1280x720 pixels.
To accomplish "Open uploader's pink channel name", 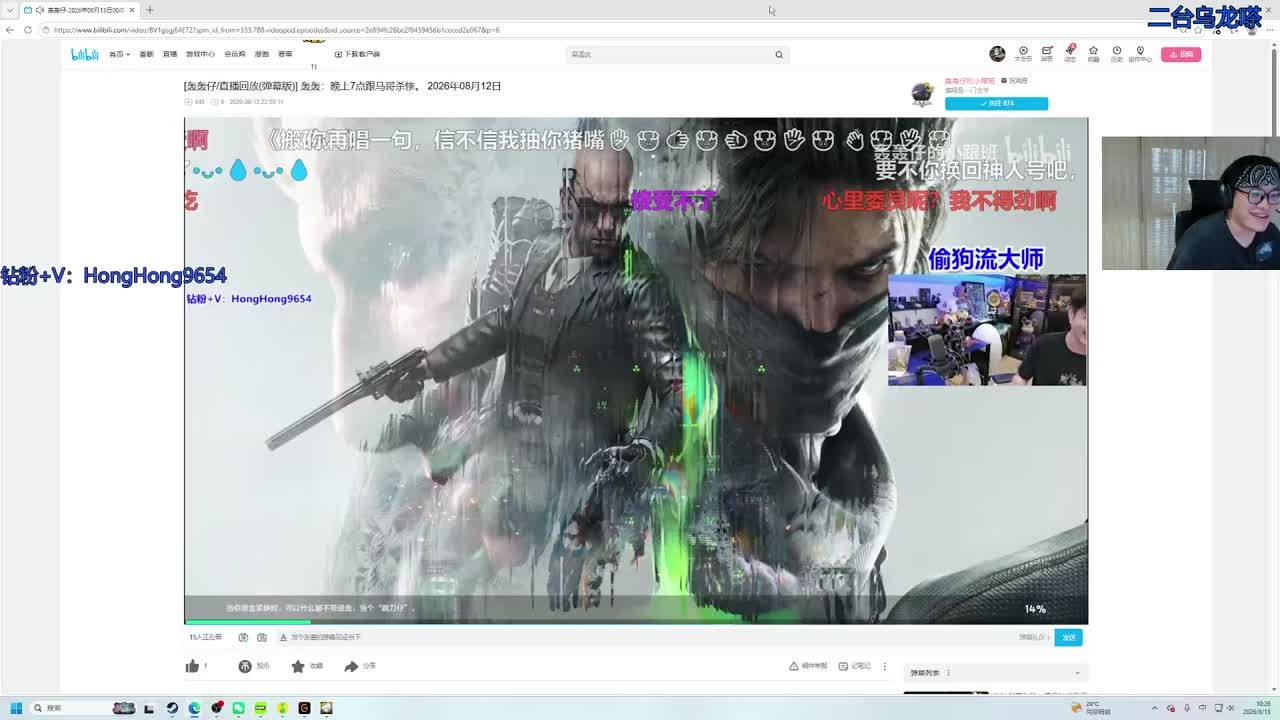I will 970,80.
